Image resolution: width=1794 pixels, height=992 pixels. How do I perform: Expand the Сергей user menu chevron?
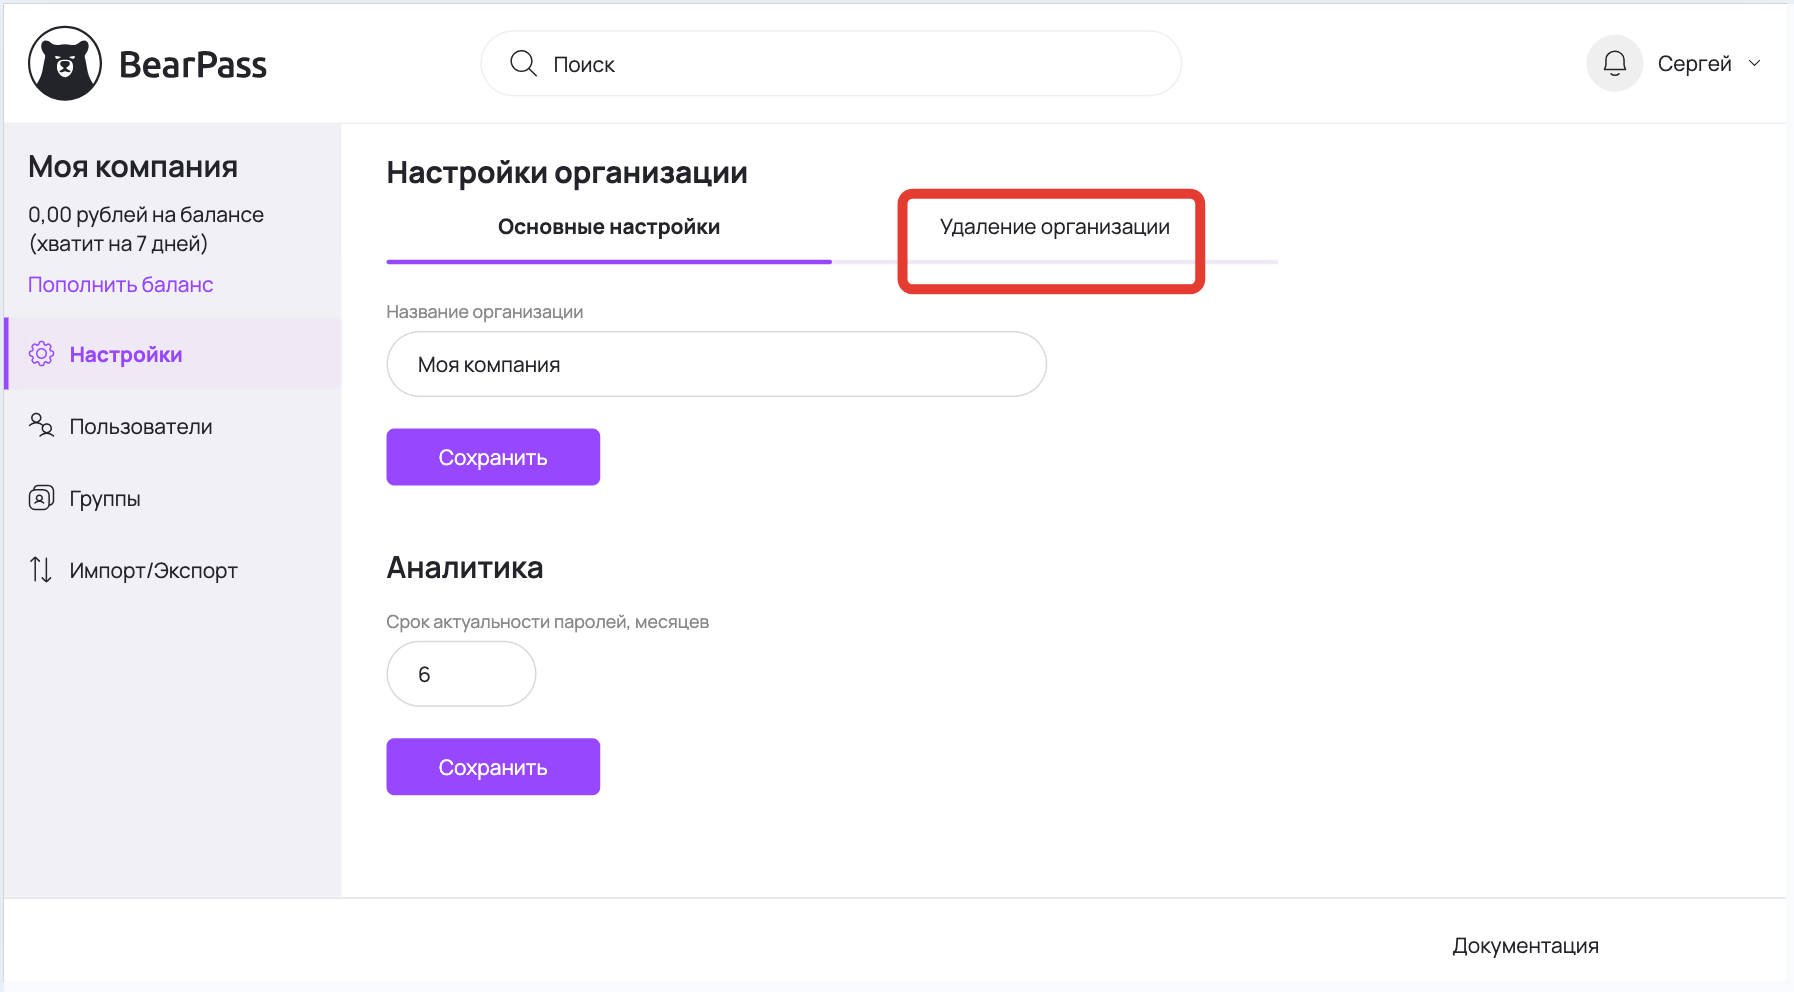[x=1754, y=64]
